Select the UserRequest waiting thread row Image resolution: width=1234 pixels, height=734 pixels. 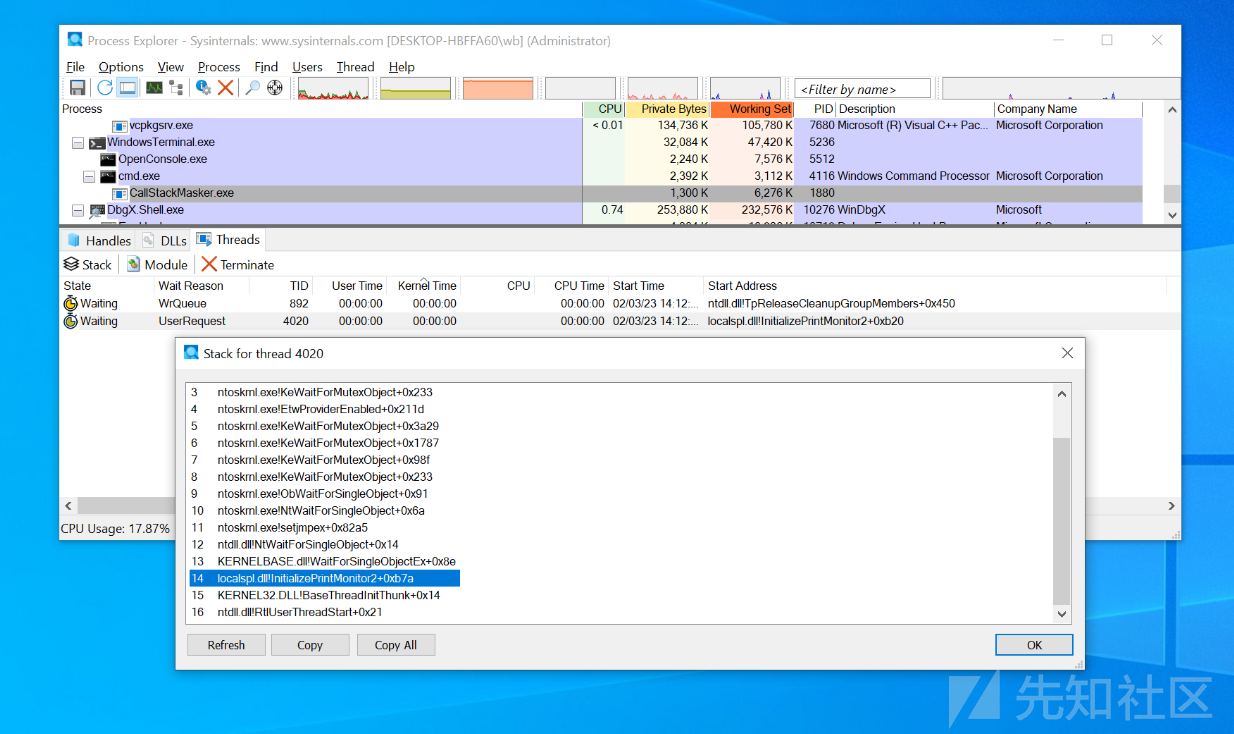coord(613,321)
